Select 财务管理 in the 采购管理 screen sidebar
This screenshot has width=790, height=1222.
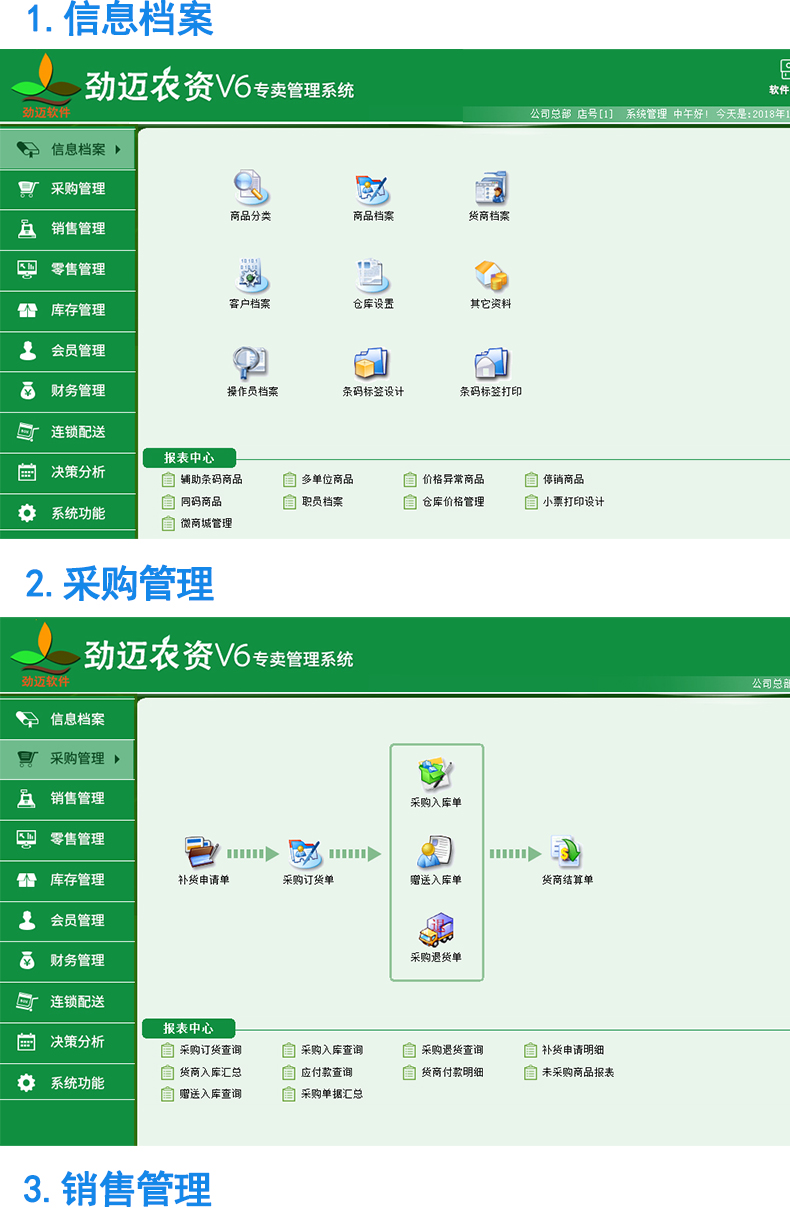(68, 961)
